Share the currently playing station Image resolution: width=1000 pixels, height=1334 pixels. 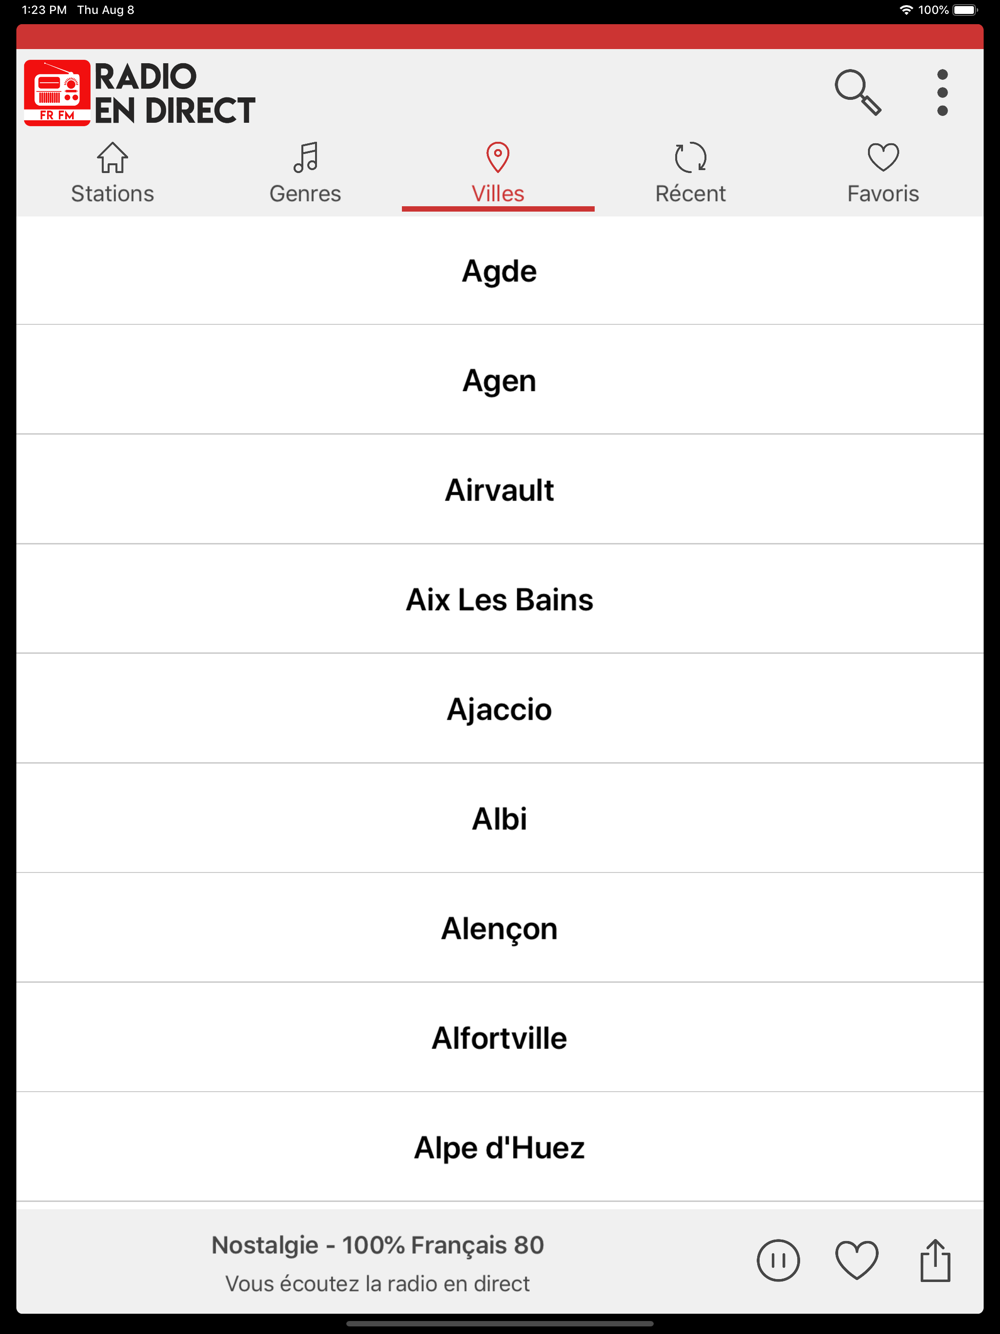(935, 1260)
